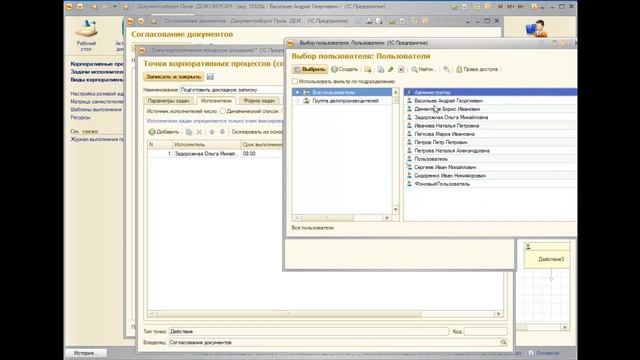Open the Ресурсы link in navigation

point(80,118)
